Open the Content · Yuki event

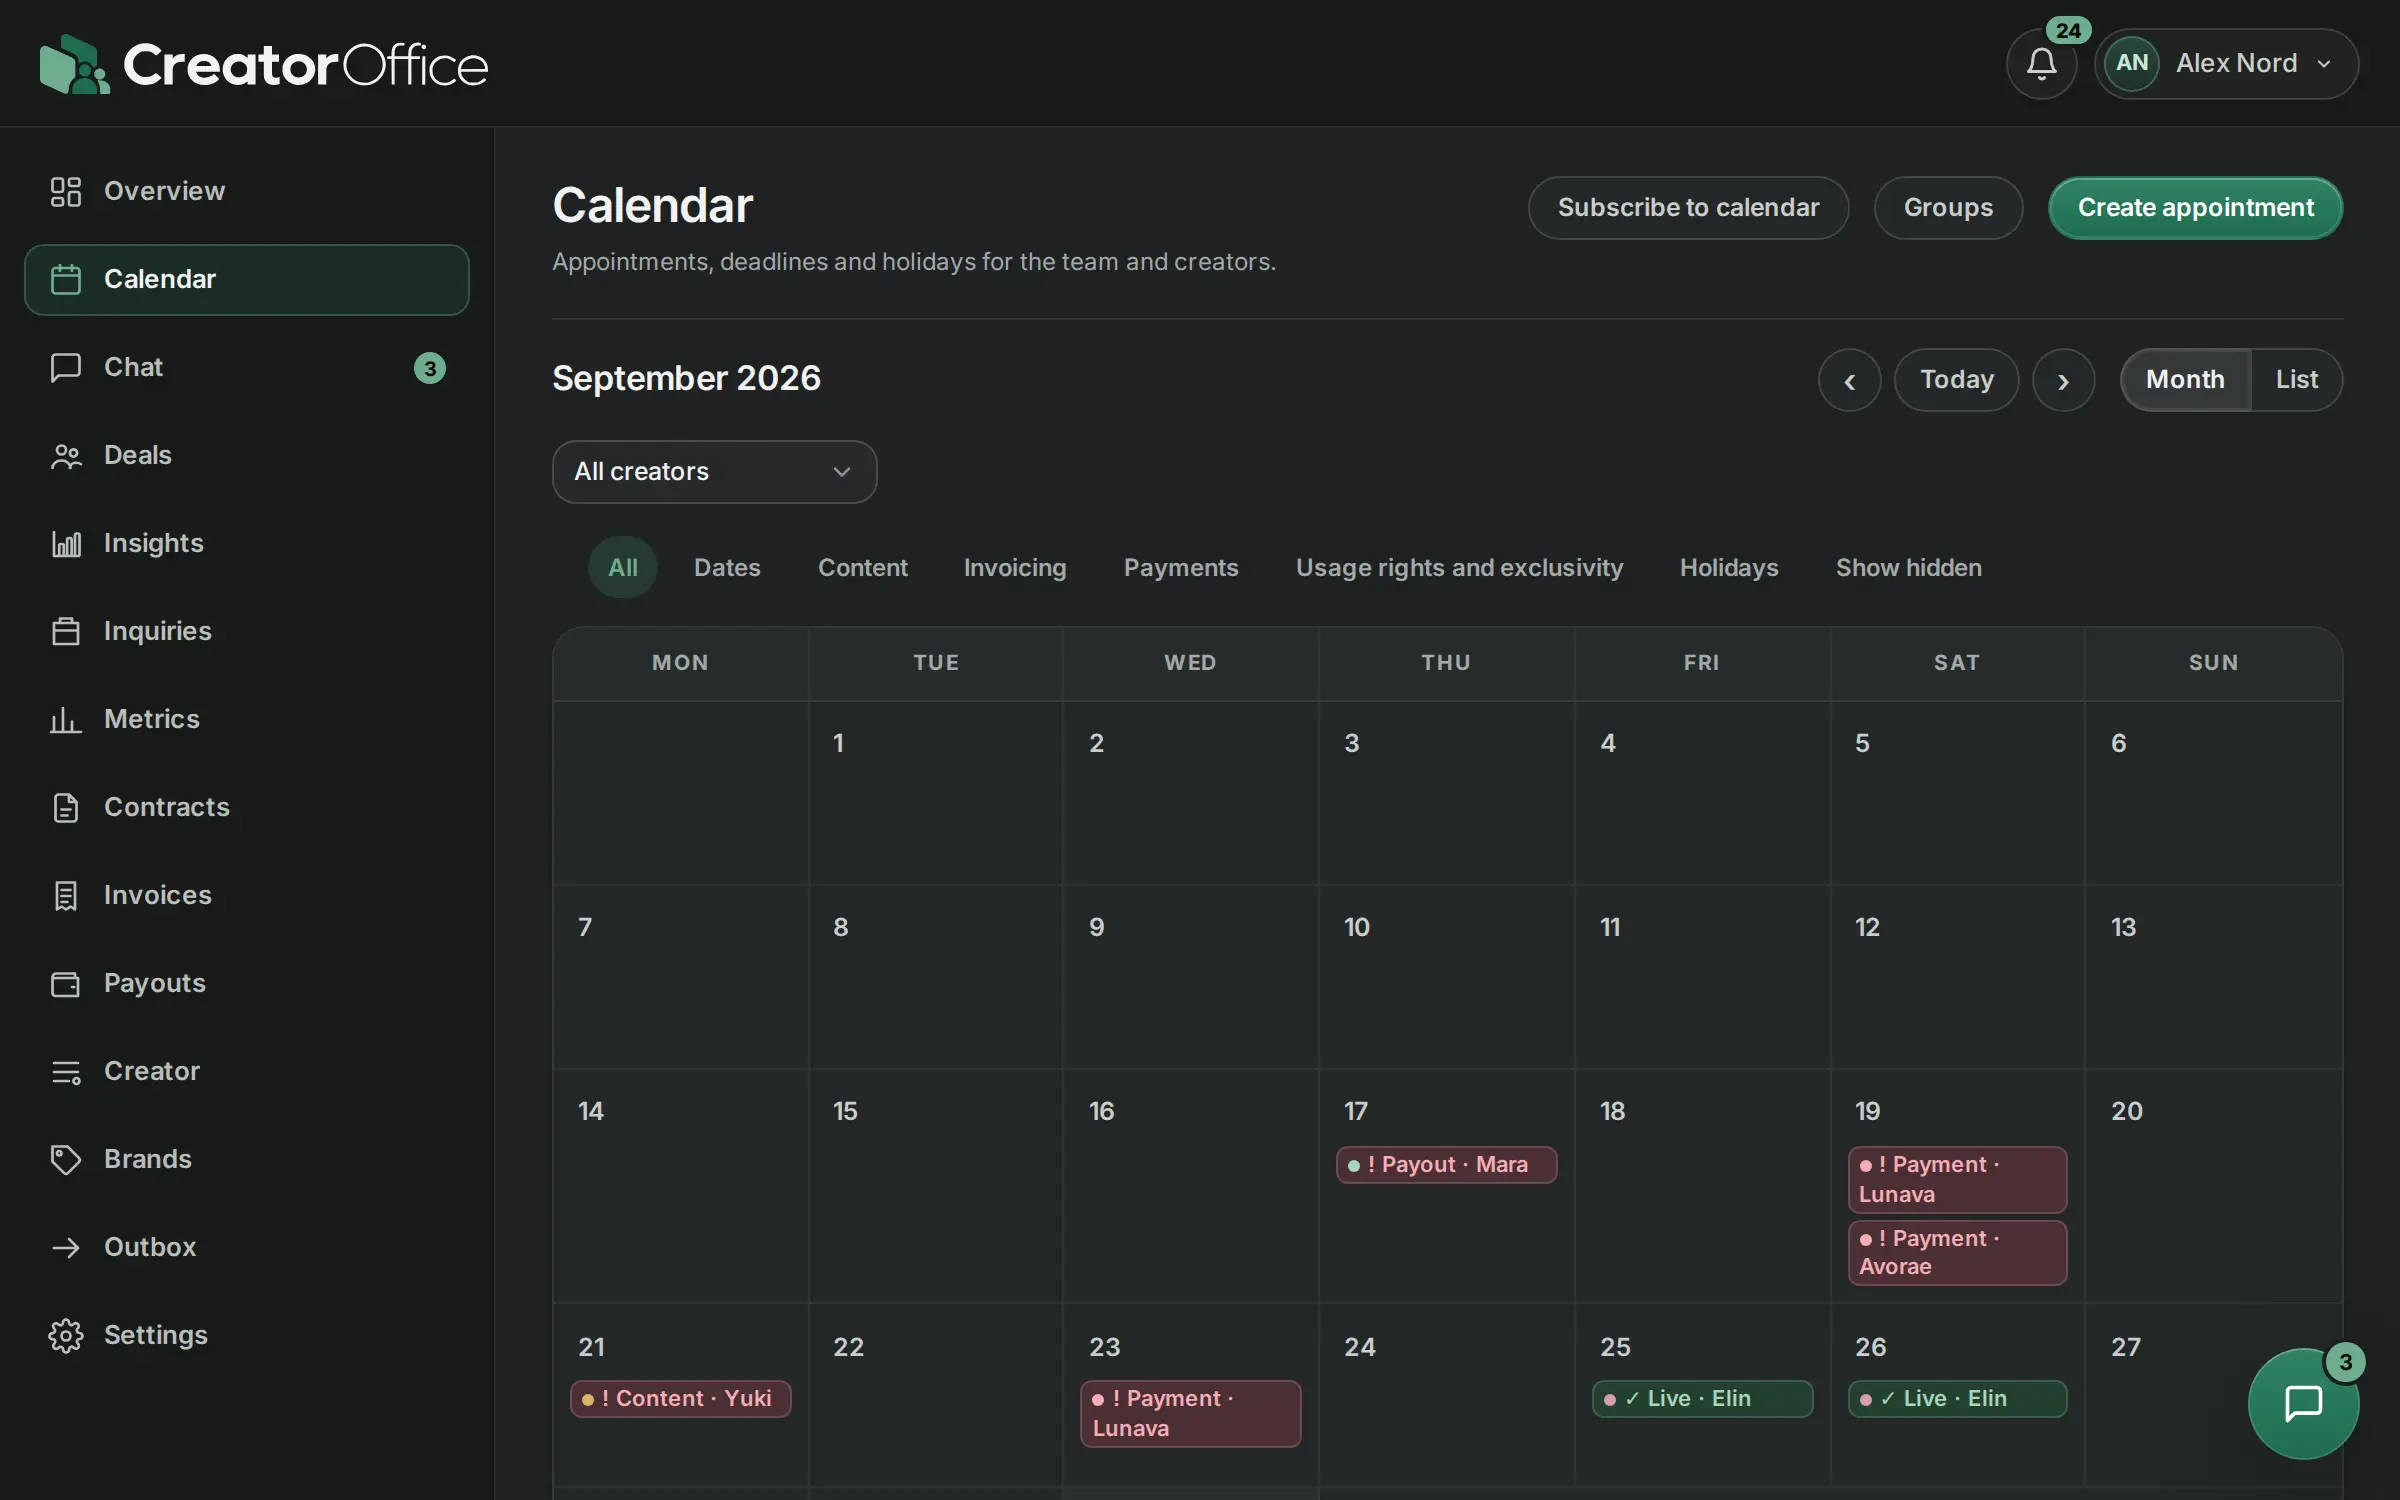680,1398
